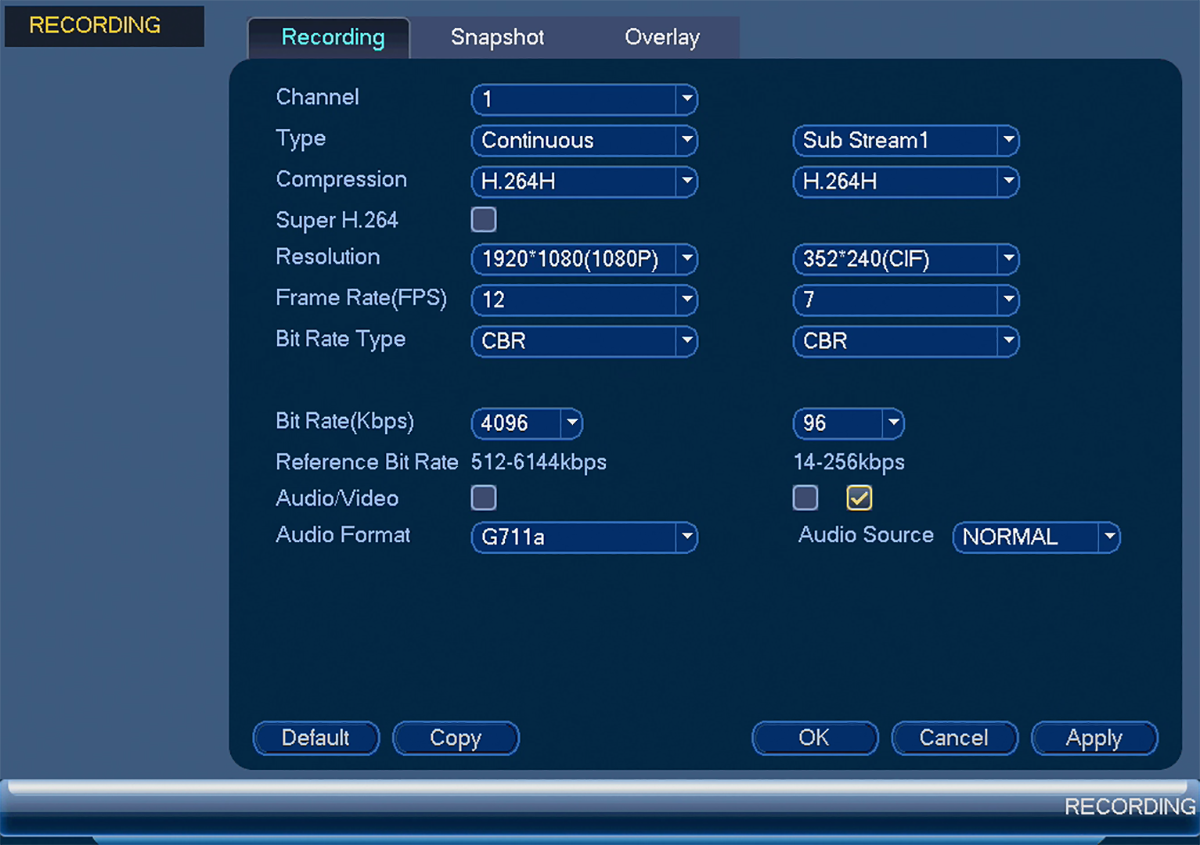The image size is (1200, 845).
Task: Expand the Continuous type dropdown
Action: tap(584, 140)
